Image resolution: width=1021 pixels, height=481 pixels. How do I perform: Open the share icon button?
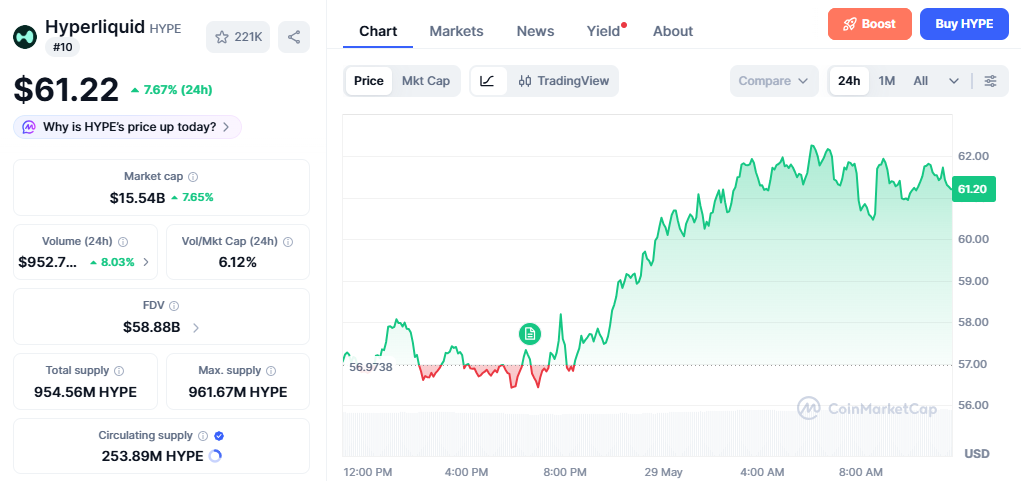click(294, 37)
